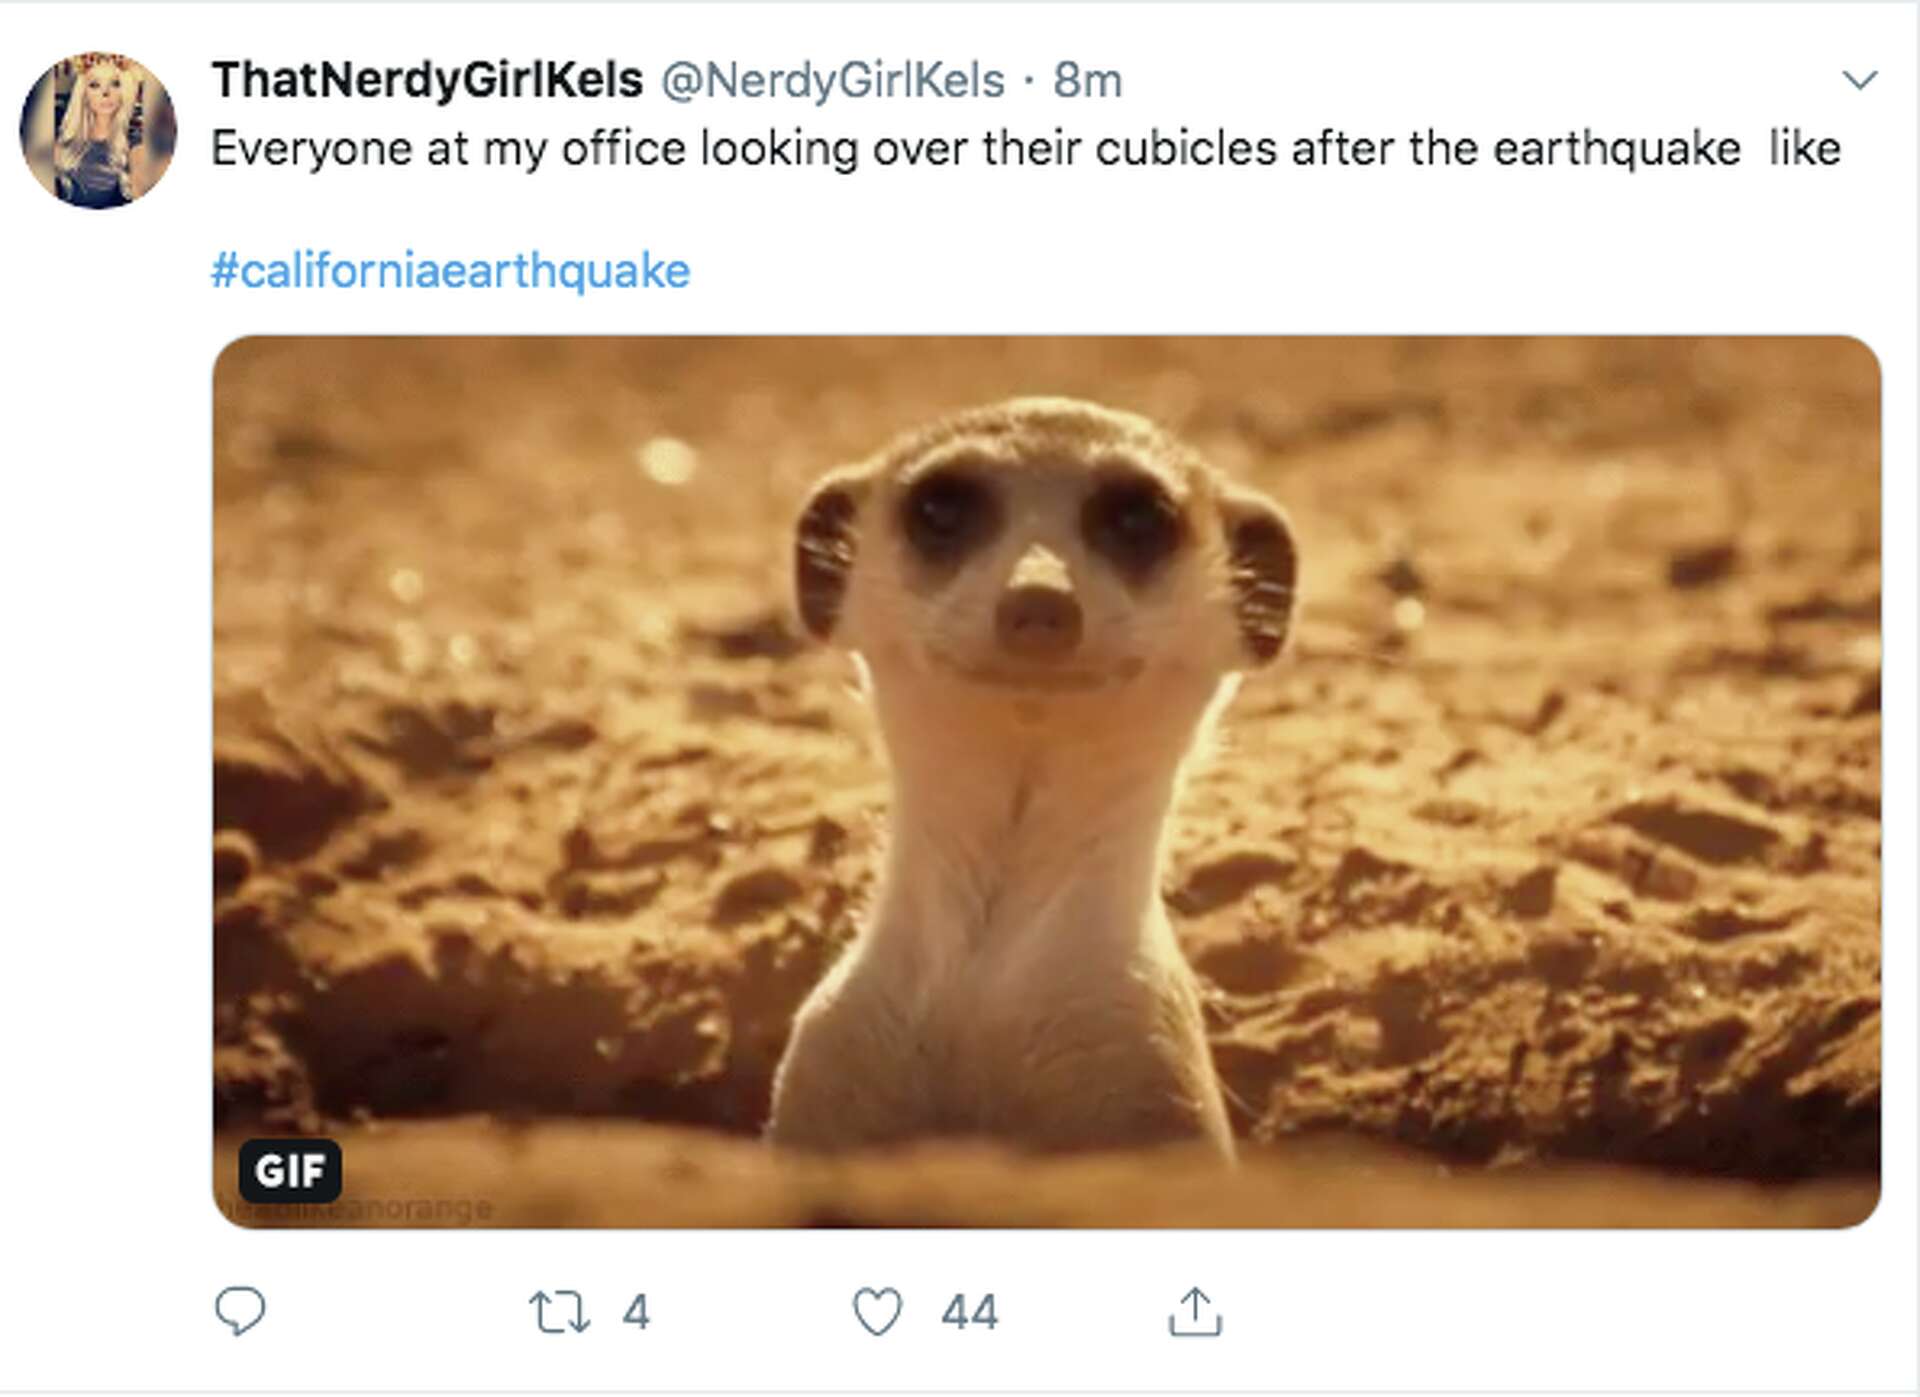Viewport: 1920px width, 1397px height.
Task: Retweet this tweet using the arrows icon
Action: pyautogui.click(x=559, y=1312)
